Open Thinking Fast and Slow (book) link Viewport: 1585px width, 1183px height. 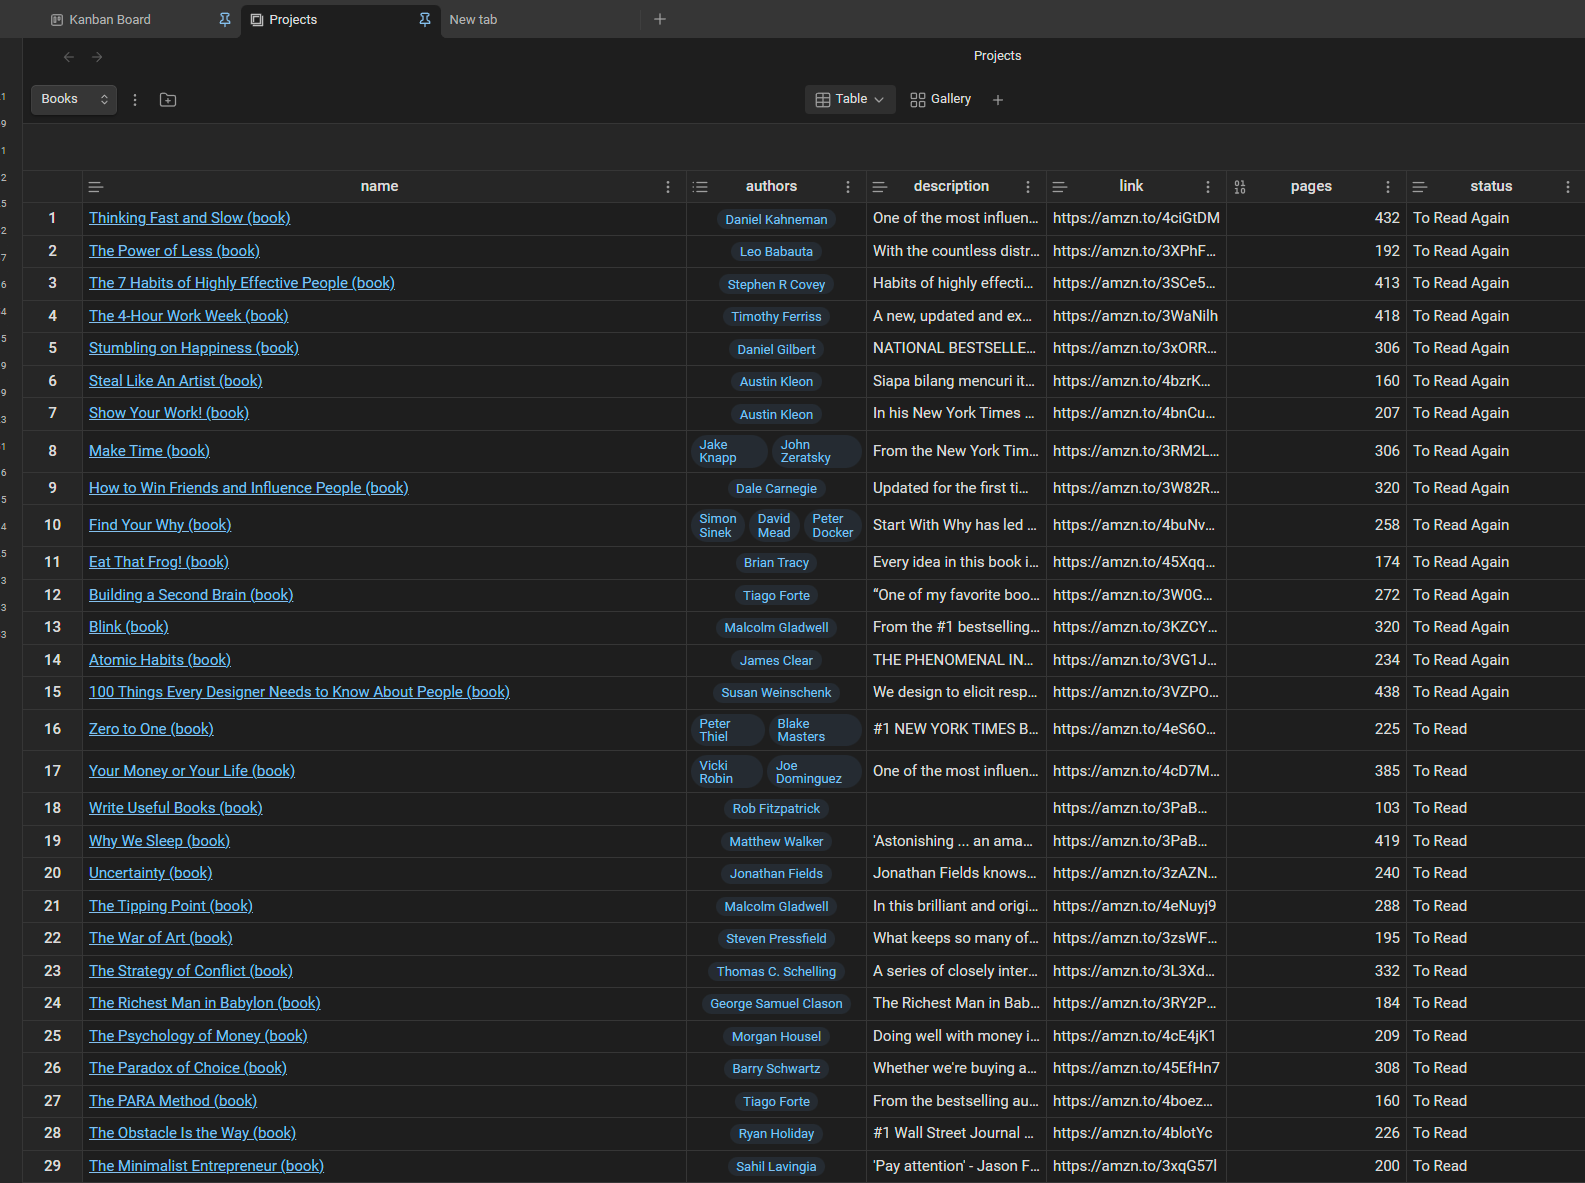[x=190, y=218]
